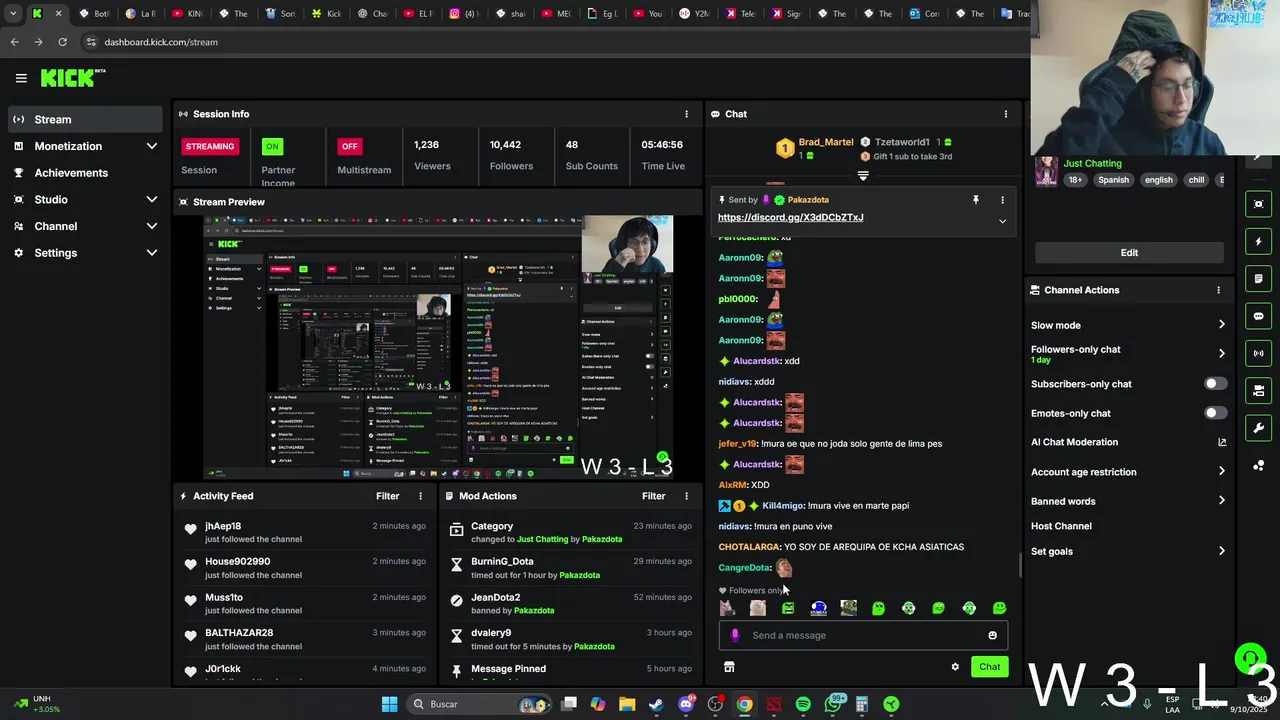
Task: Open Windows Start menu
Action: [389, 704]
